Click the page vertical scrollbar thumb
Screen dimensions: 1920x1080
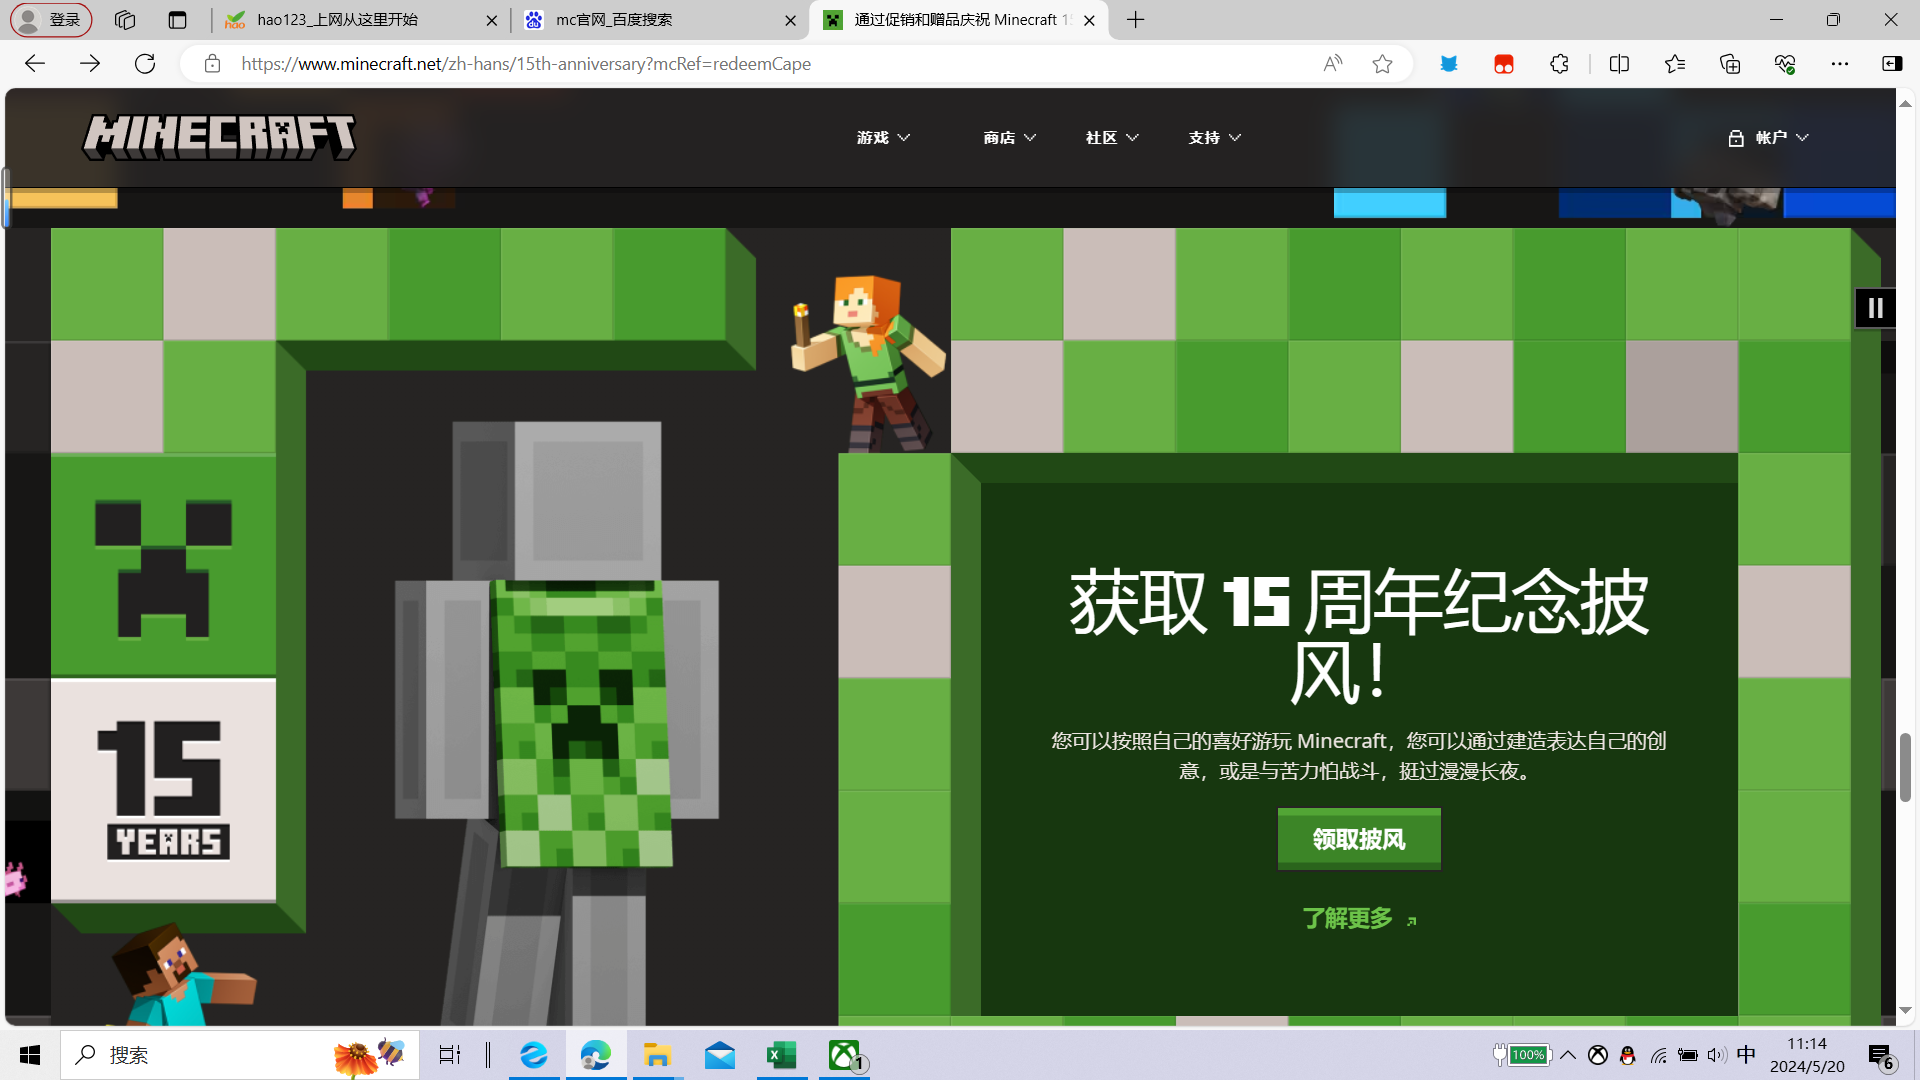[x=1906, y=767]
